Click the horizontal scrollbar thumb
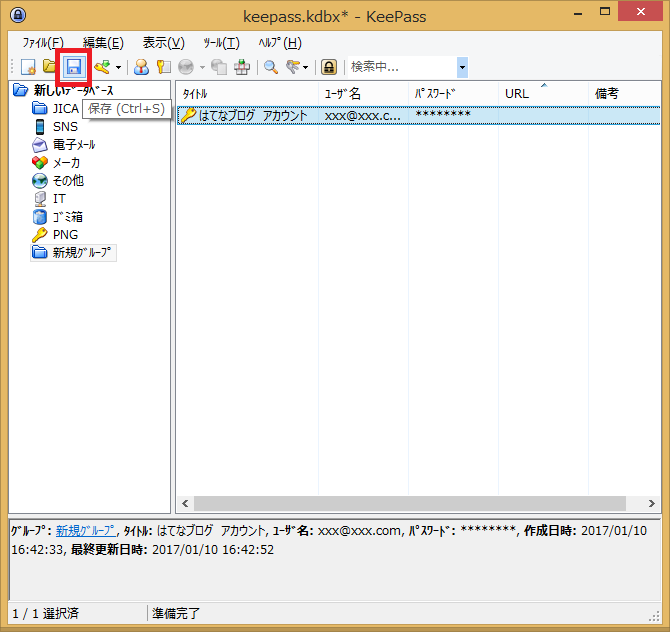The image size is (670, 632). coord(410,503)
